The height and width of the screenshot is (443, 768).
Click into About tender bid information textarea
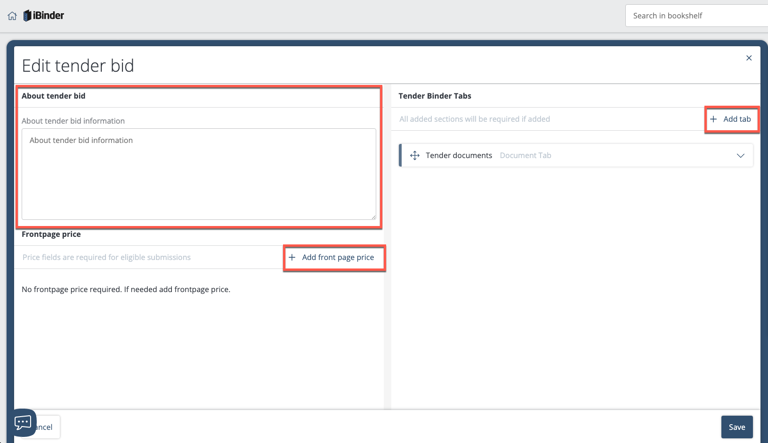pyautogui.click(x=198, y=175)
